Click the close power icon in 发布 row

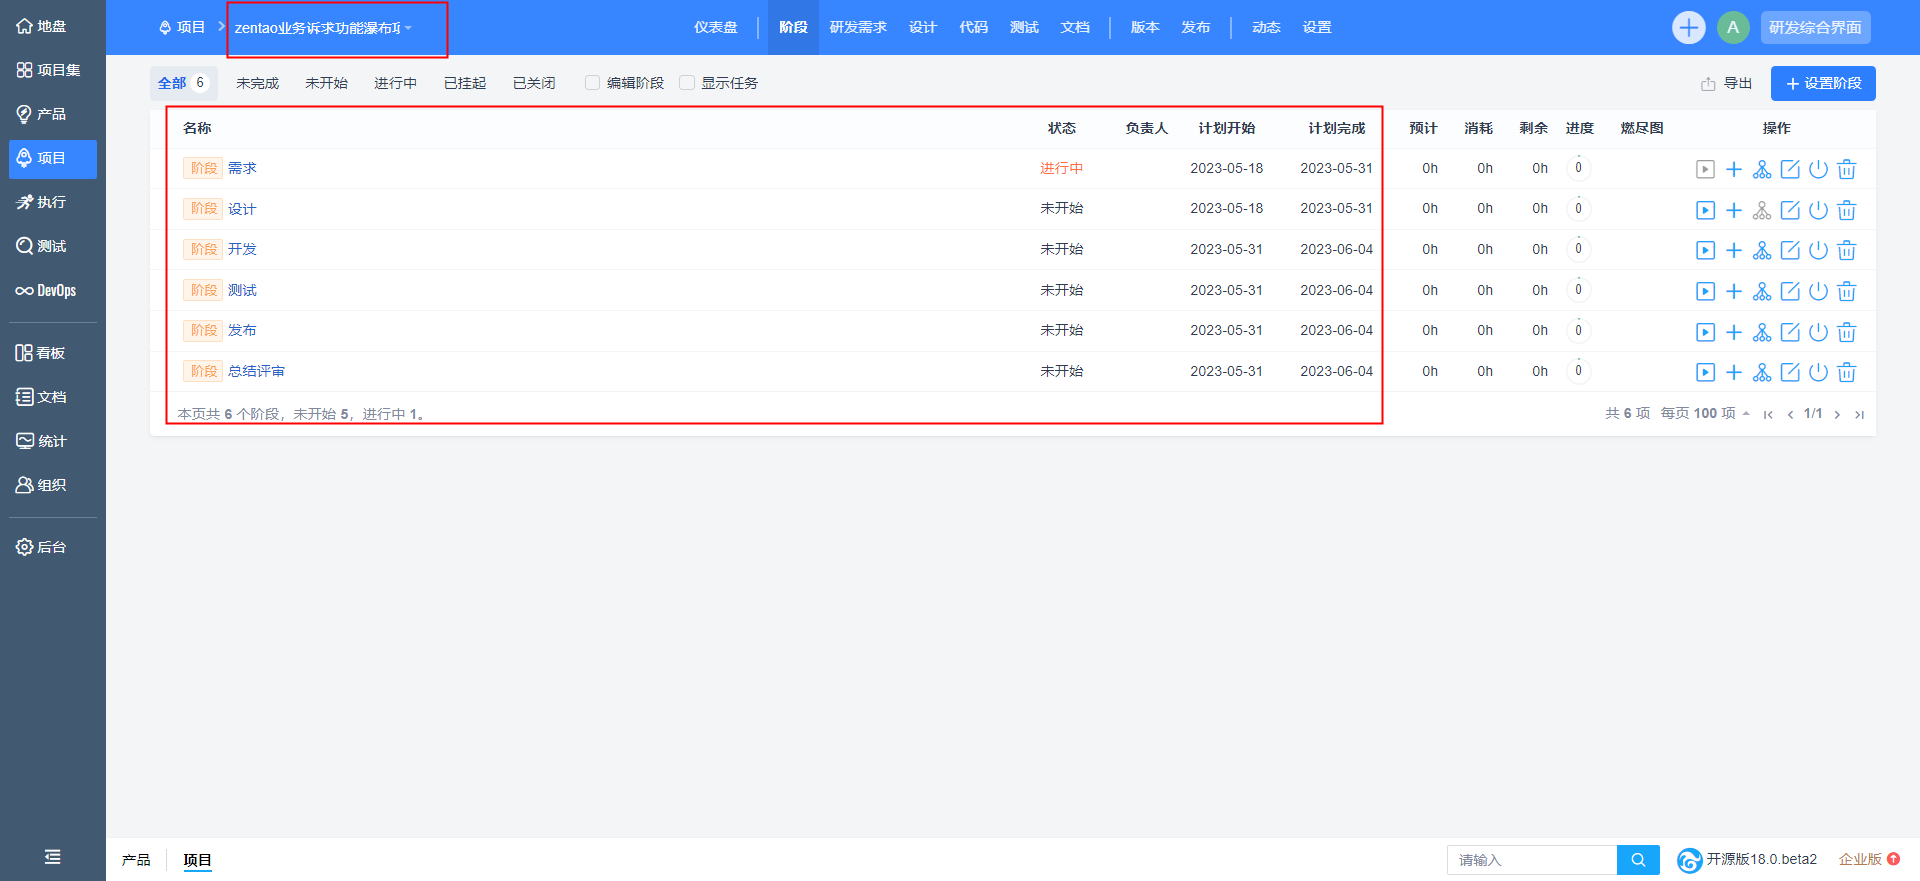1818,332
